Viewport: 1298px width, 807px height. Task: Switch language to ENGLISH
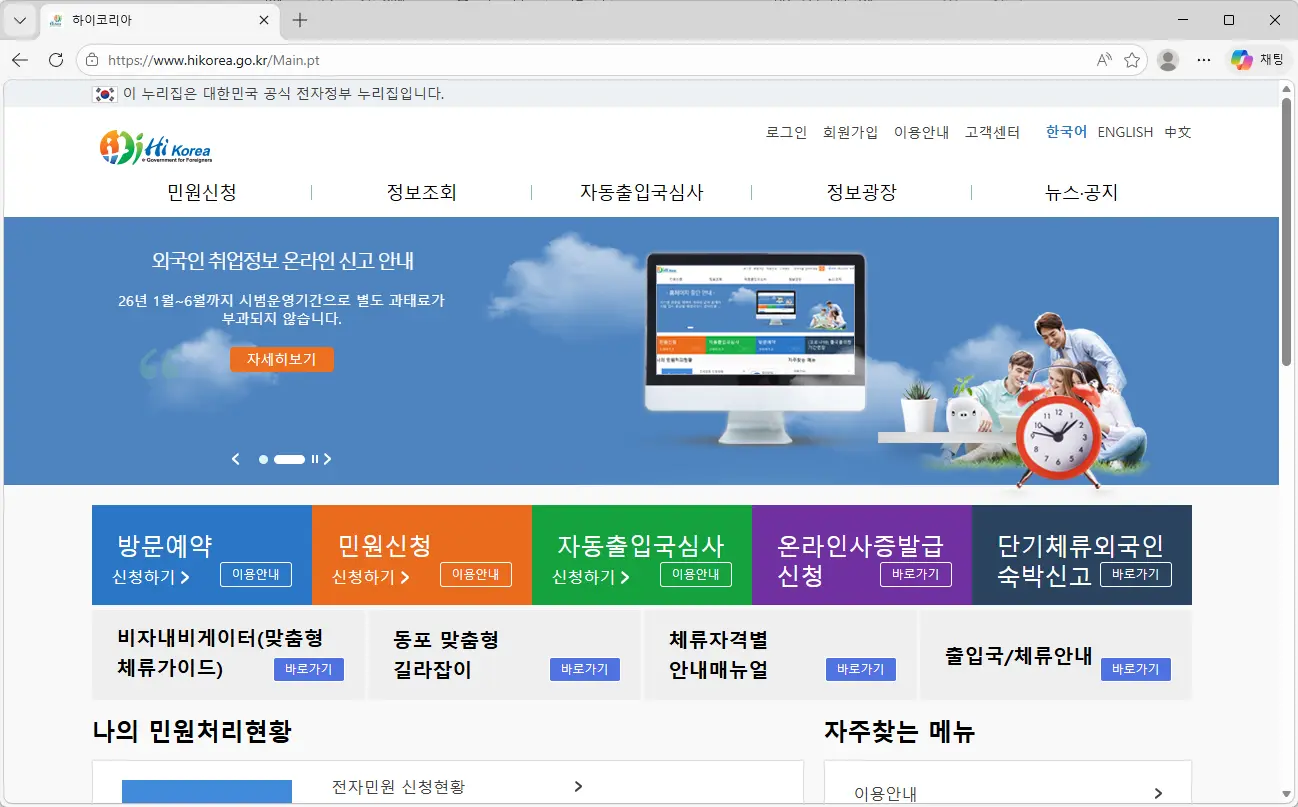tap(1125, 132)
